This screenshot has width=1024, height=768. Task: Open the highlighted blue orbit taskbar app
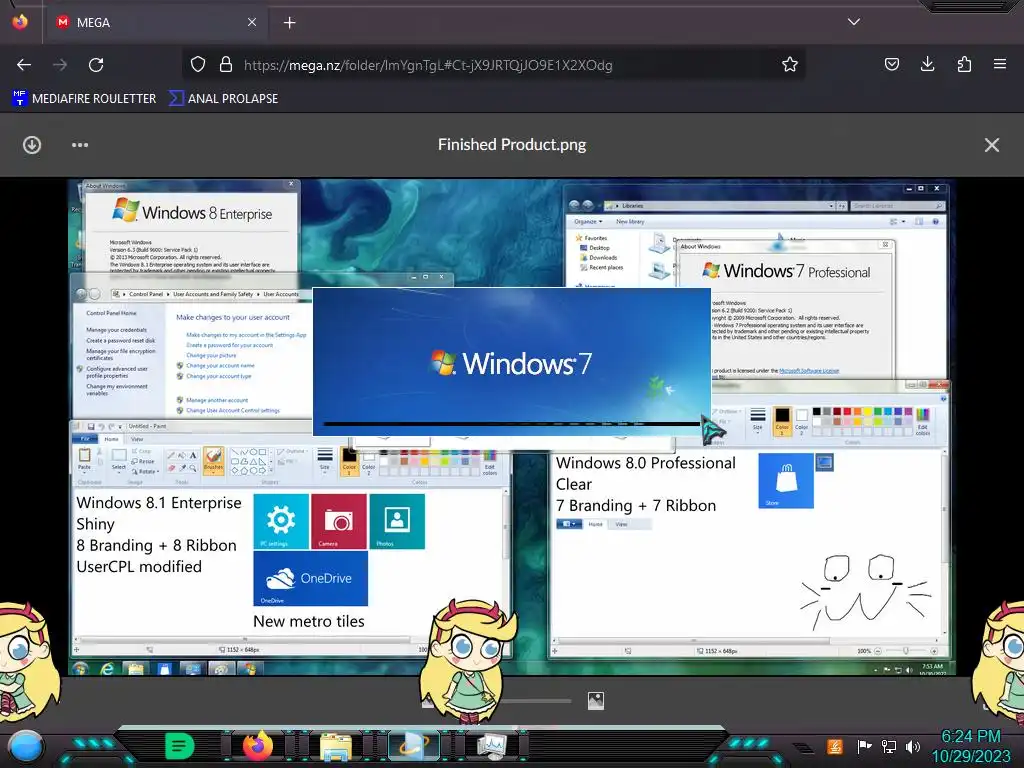pyautogui.click(x=414, y=746)
